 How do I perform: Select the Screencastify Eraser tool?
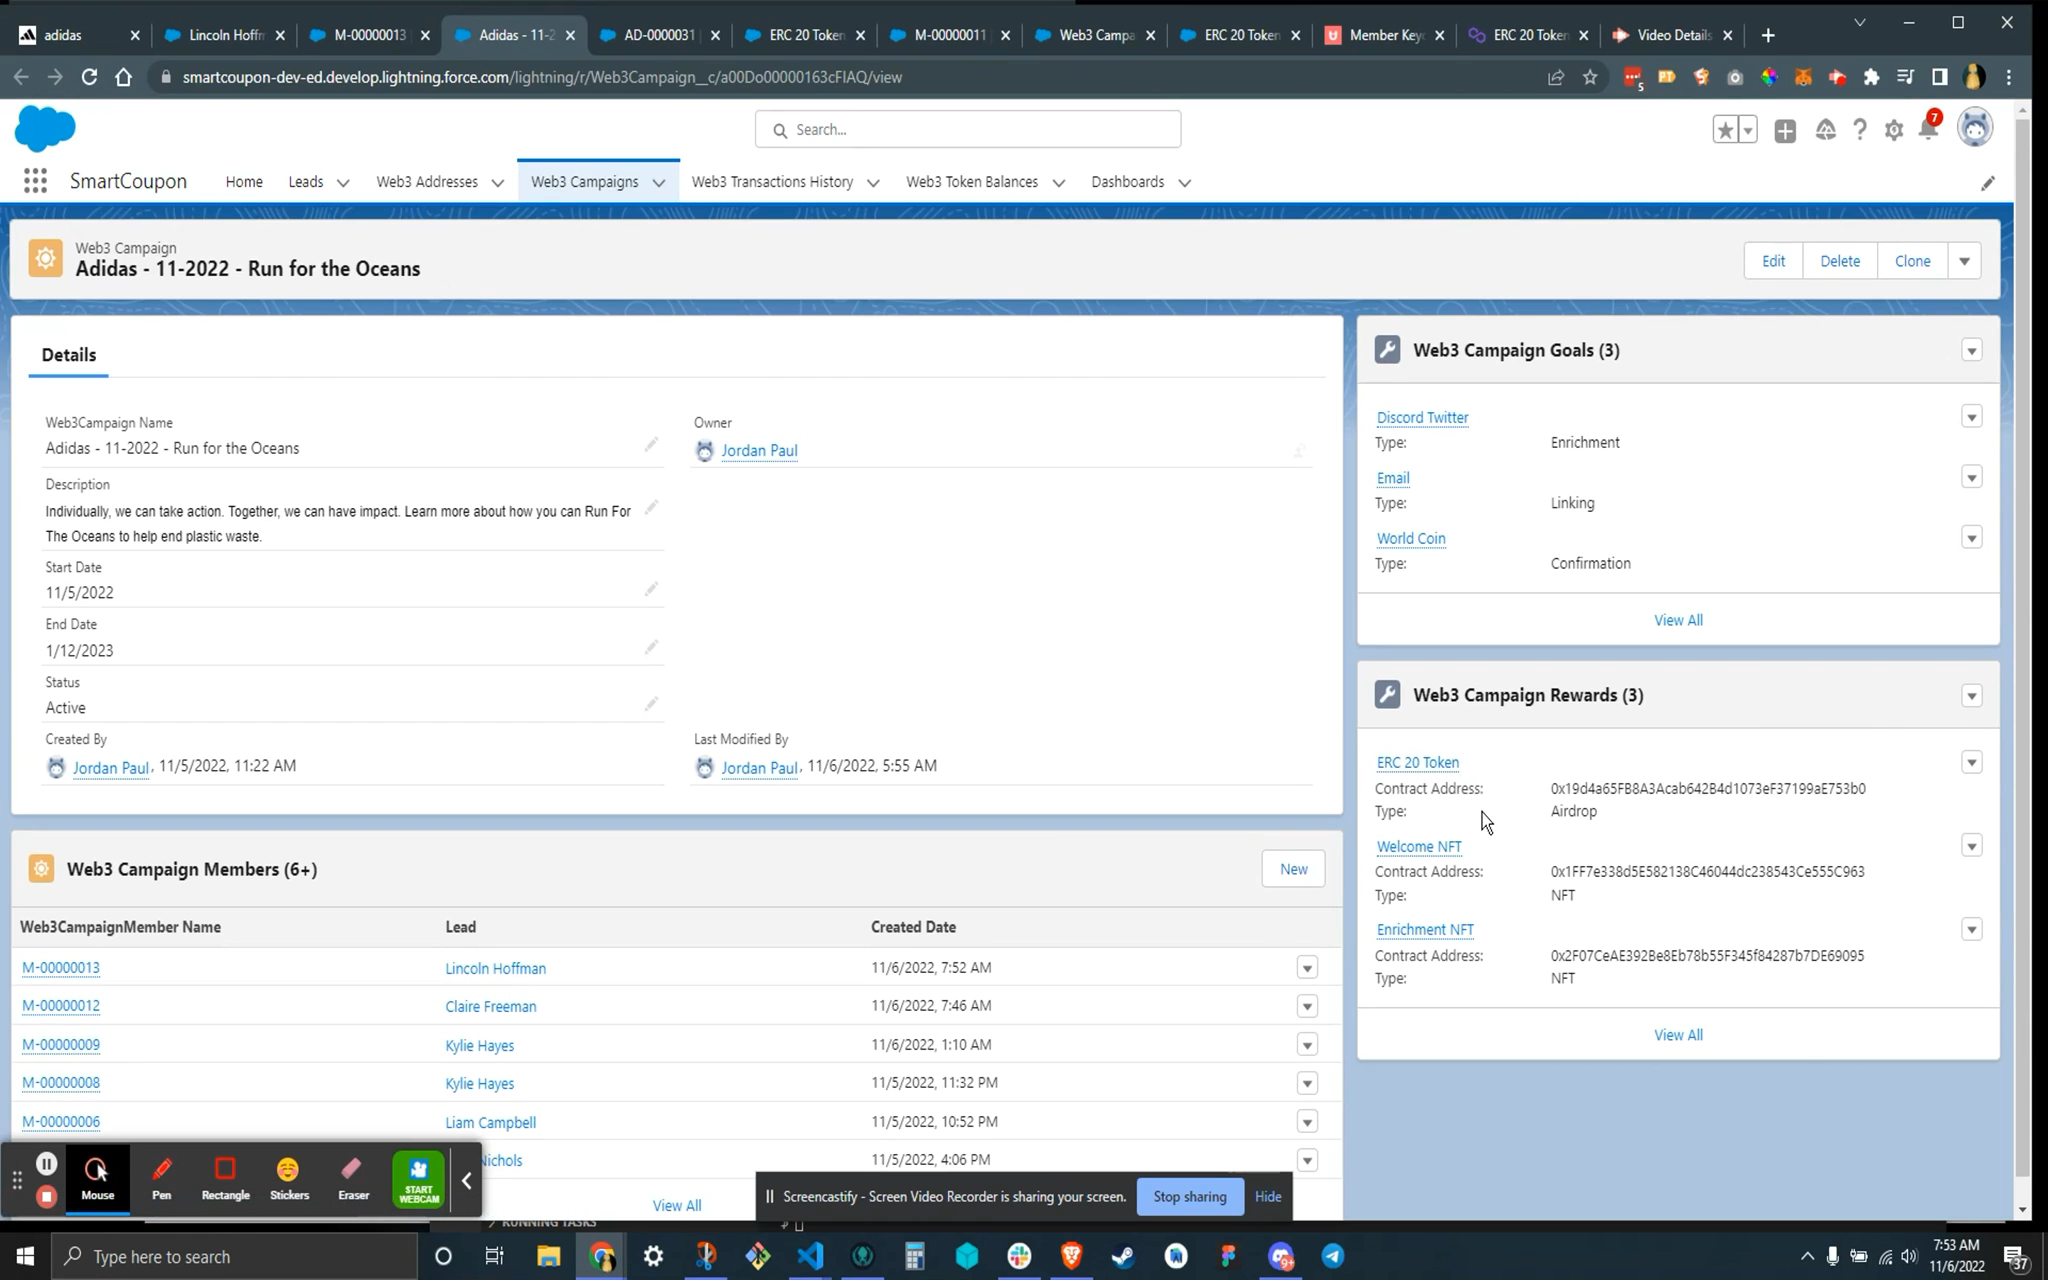click(353, 1179)
